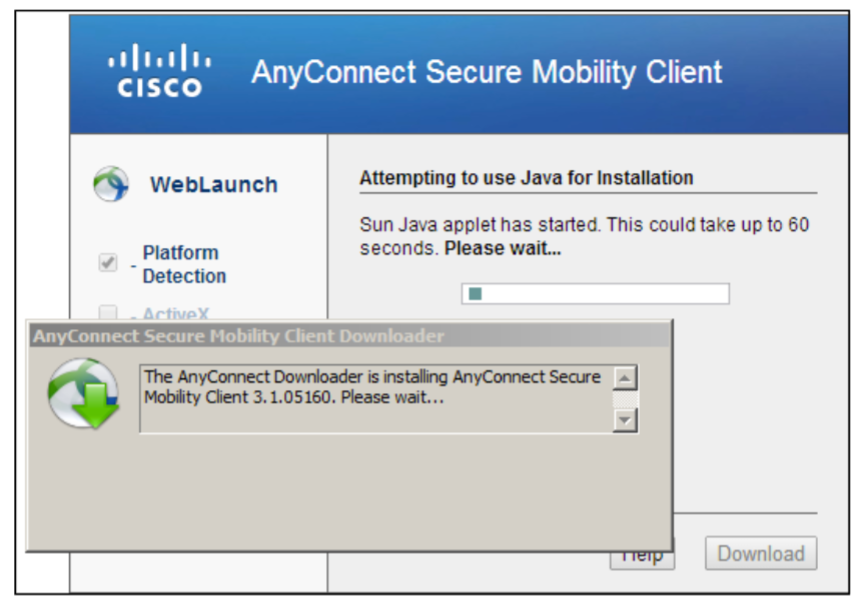
Task: Select the ActiveX step label
Action: [x=176, y=313]
